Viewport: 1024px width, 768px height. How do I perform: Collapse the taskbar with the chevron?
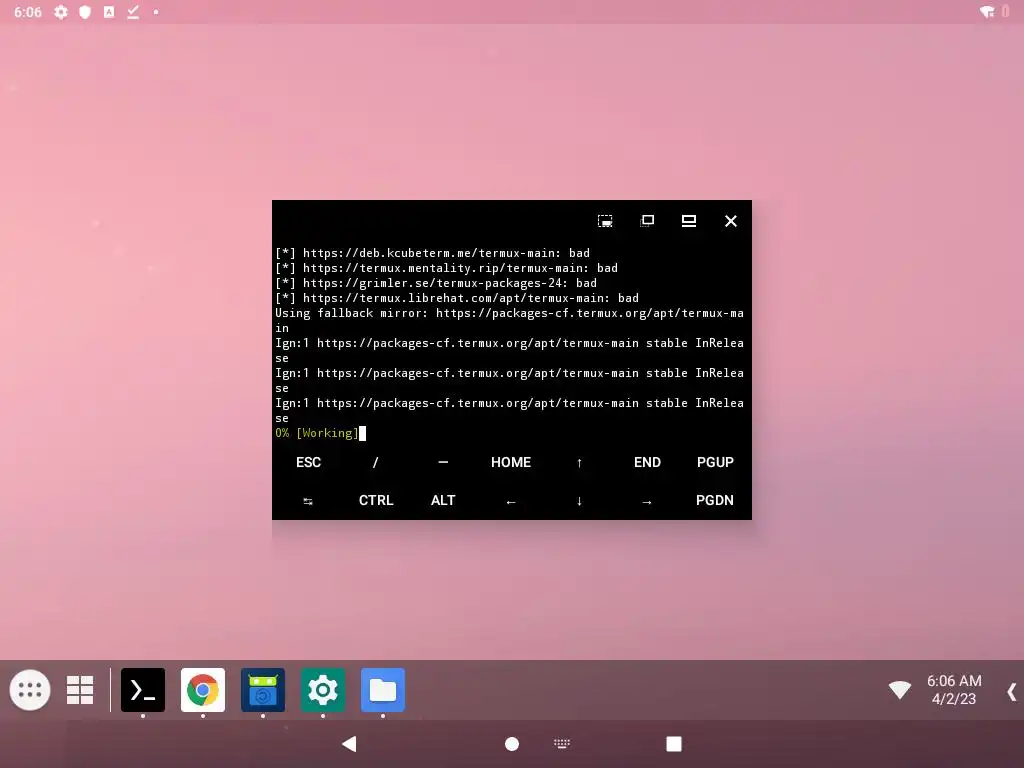coord(1012,692)
